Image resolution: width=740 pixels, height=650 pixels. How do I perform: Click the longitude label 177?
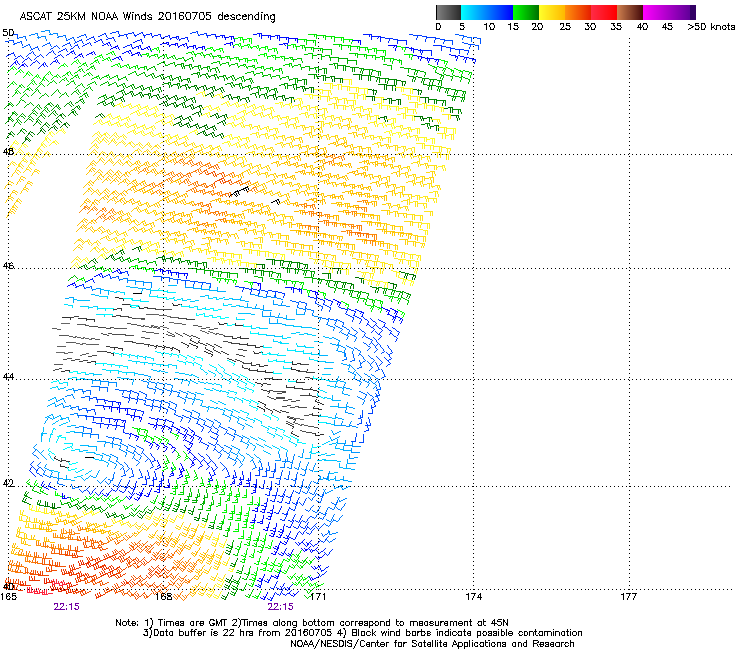tap(628, 597)
